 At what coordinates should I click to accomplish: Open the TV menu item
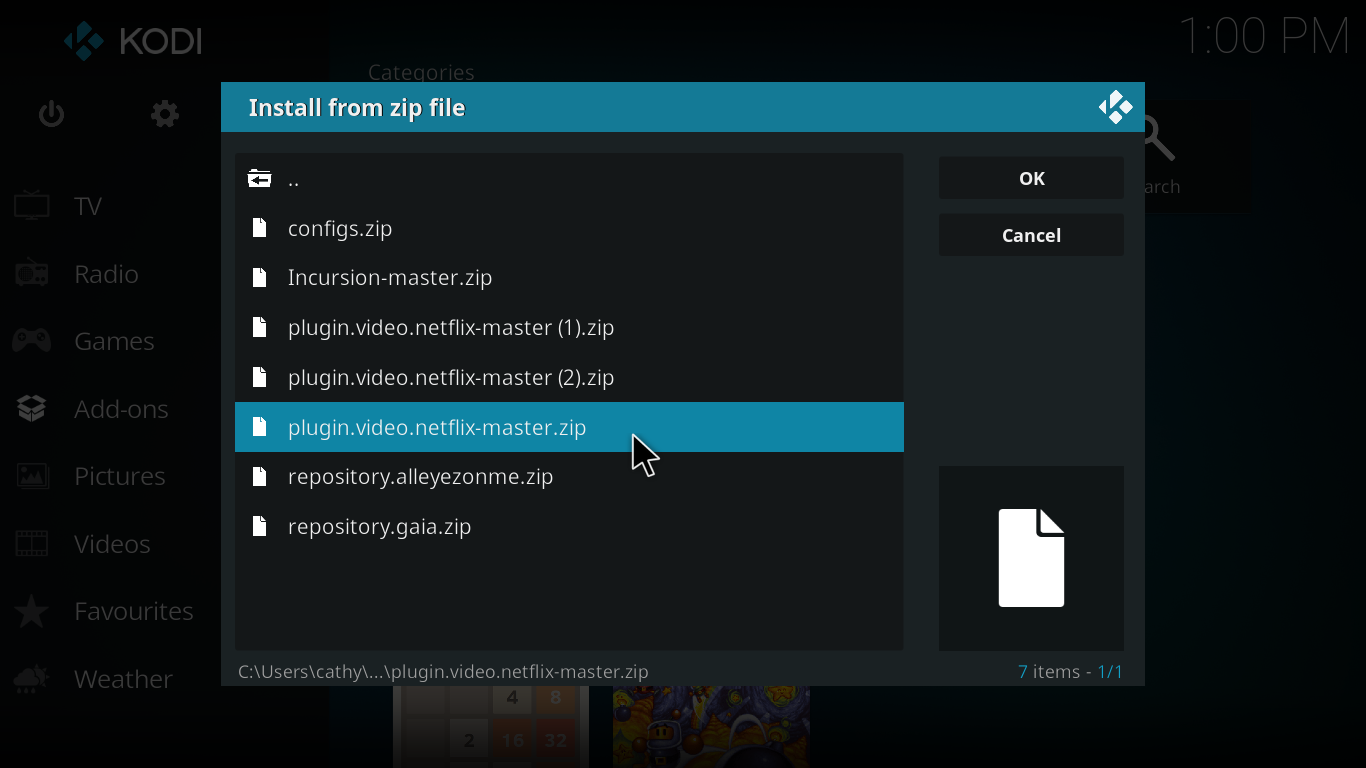point(88,206)
